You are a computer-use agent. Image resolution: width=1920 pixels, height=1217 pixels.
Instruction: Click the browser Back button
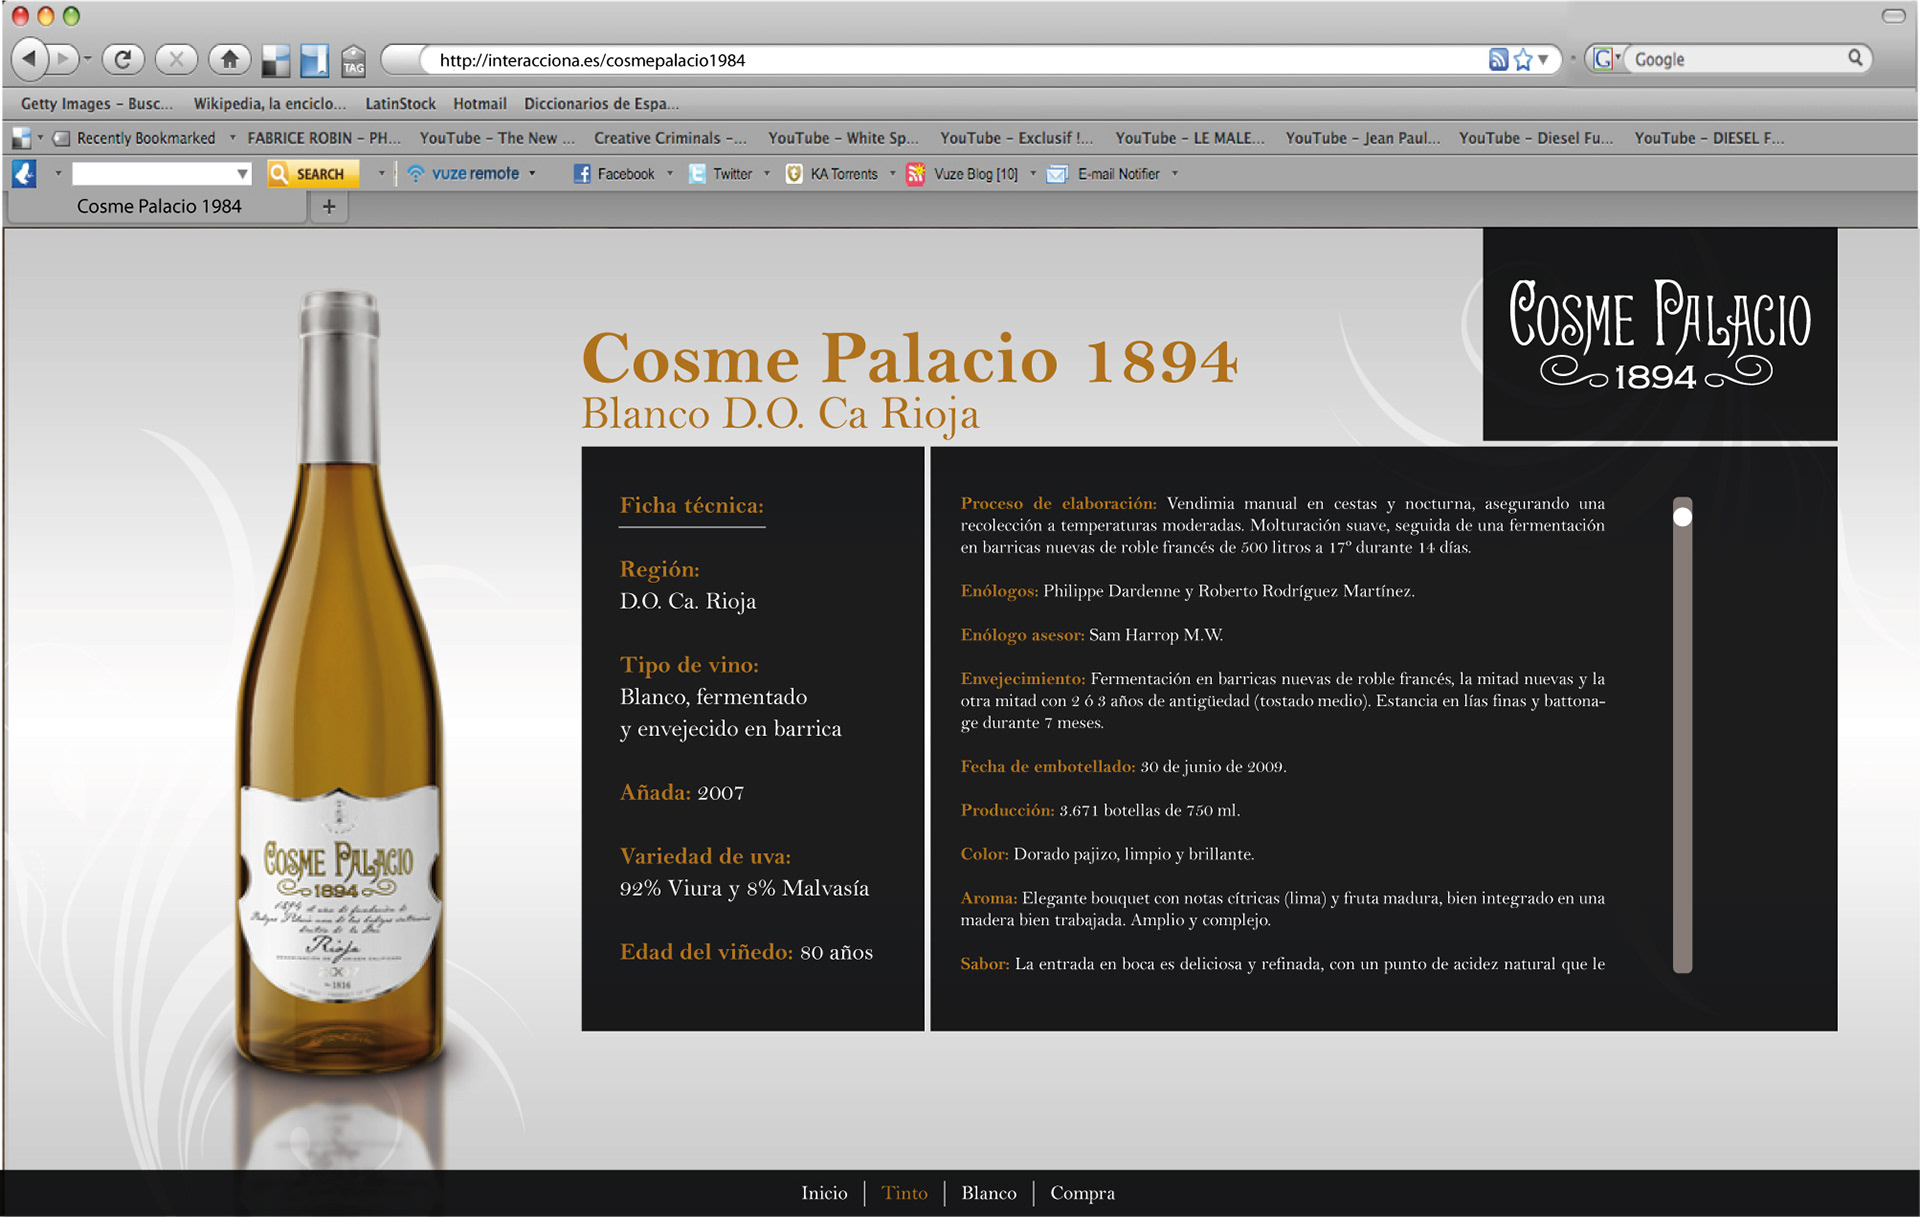[29, 60]
